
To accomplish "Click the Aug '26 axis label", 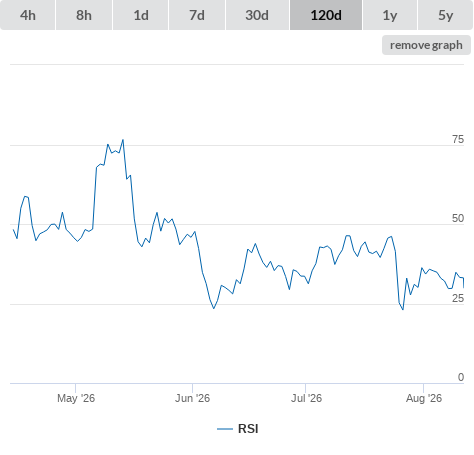I will click(x=424, y=398).
